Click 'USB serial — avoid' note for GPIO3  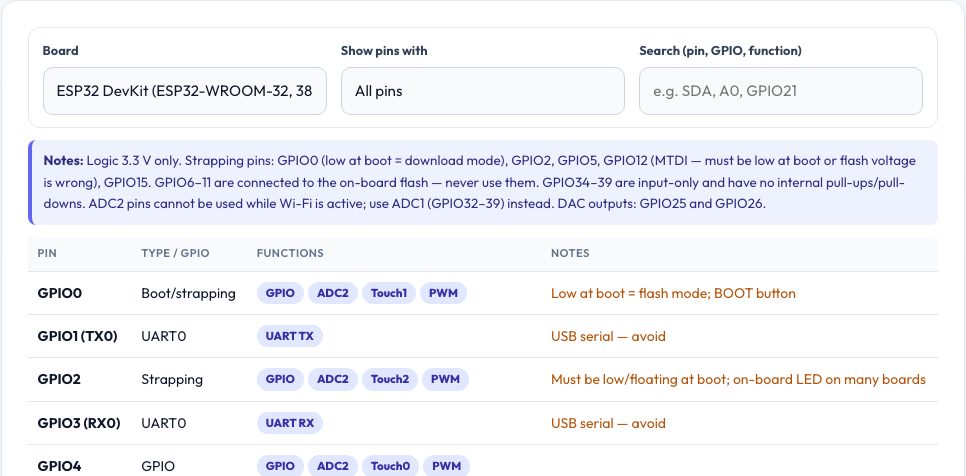pos(608,423)
